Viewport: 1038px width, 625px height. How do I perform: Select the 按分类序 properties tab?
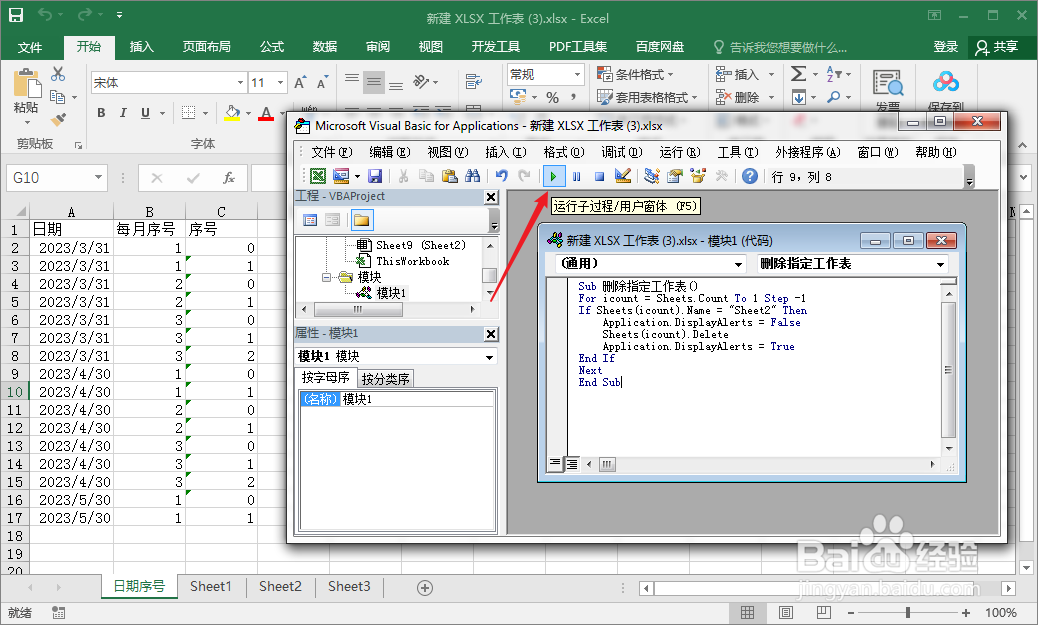[x=385, y=379]
